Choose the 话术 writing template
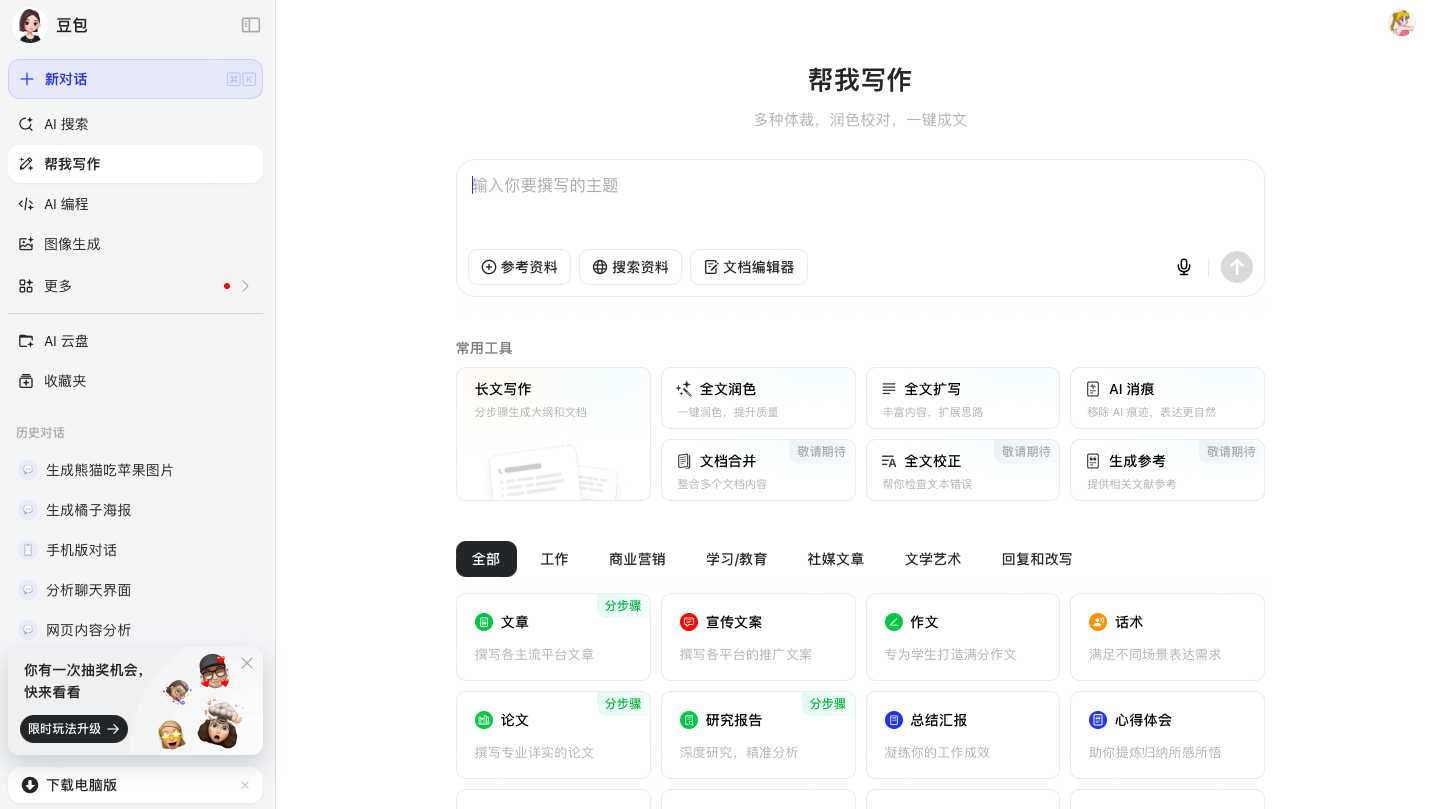The width and height of the screenshot is (1435, 809). click(x=1167, y=637)
